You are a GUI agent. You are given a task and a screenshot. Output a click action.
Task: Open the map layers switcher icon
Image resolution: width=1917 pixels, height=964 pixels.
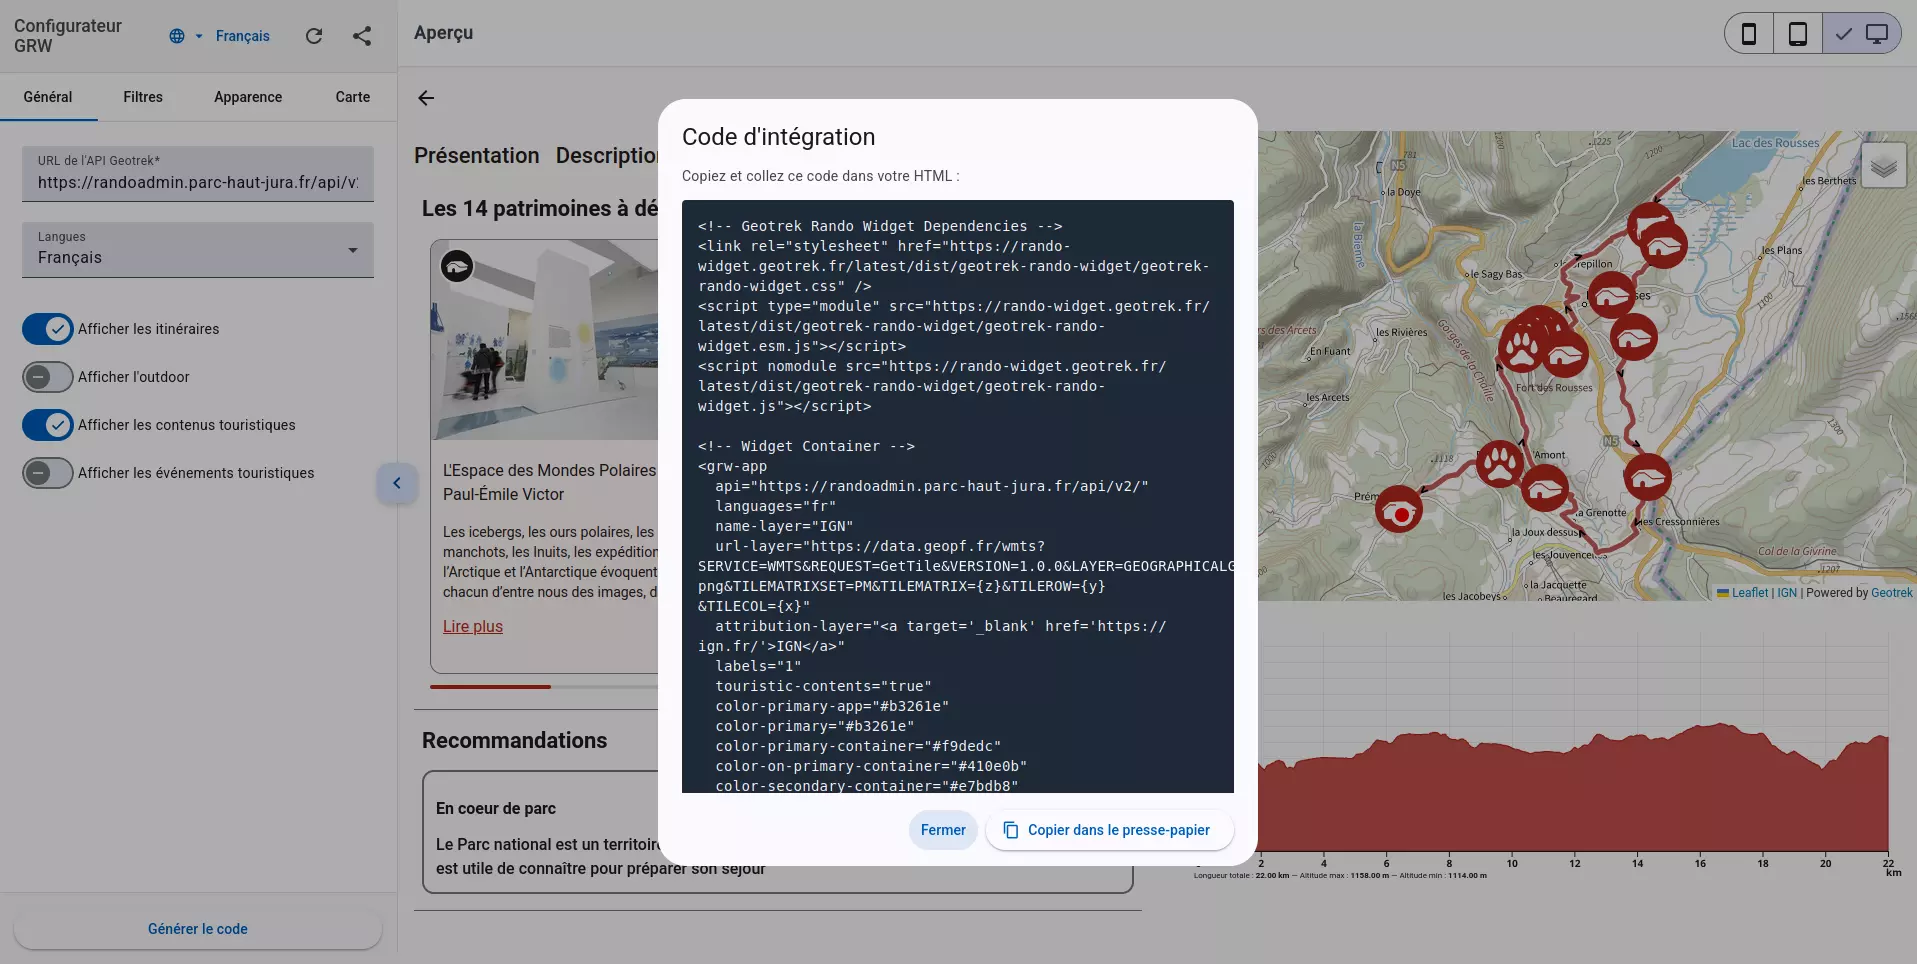1884,165
